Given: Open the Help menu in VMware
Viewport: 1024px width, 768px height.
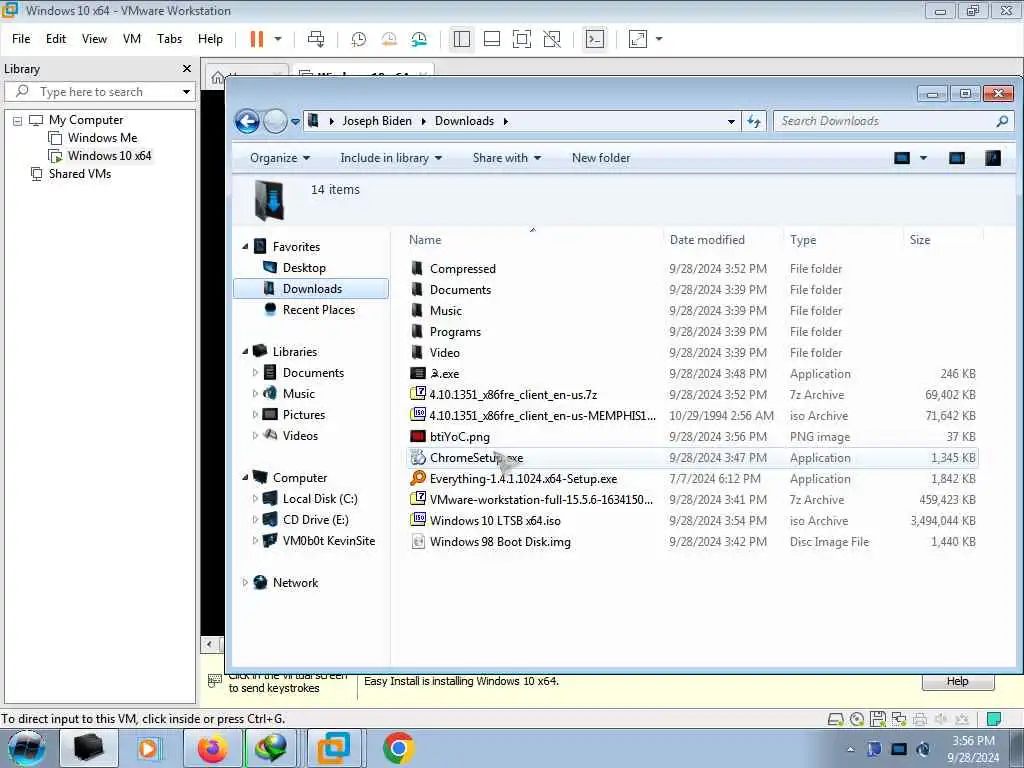Looking at the screenshot, I should 210,39.
